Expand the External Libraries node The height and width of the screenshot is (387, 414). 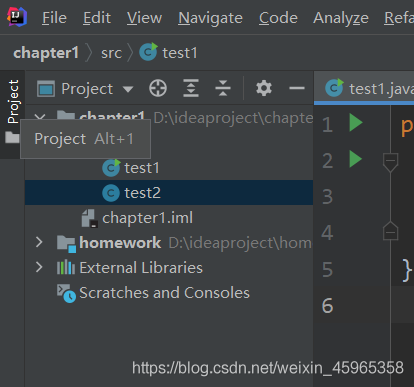pyautogui.click(x=39, y=267)
